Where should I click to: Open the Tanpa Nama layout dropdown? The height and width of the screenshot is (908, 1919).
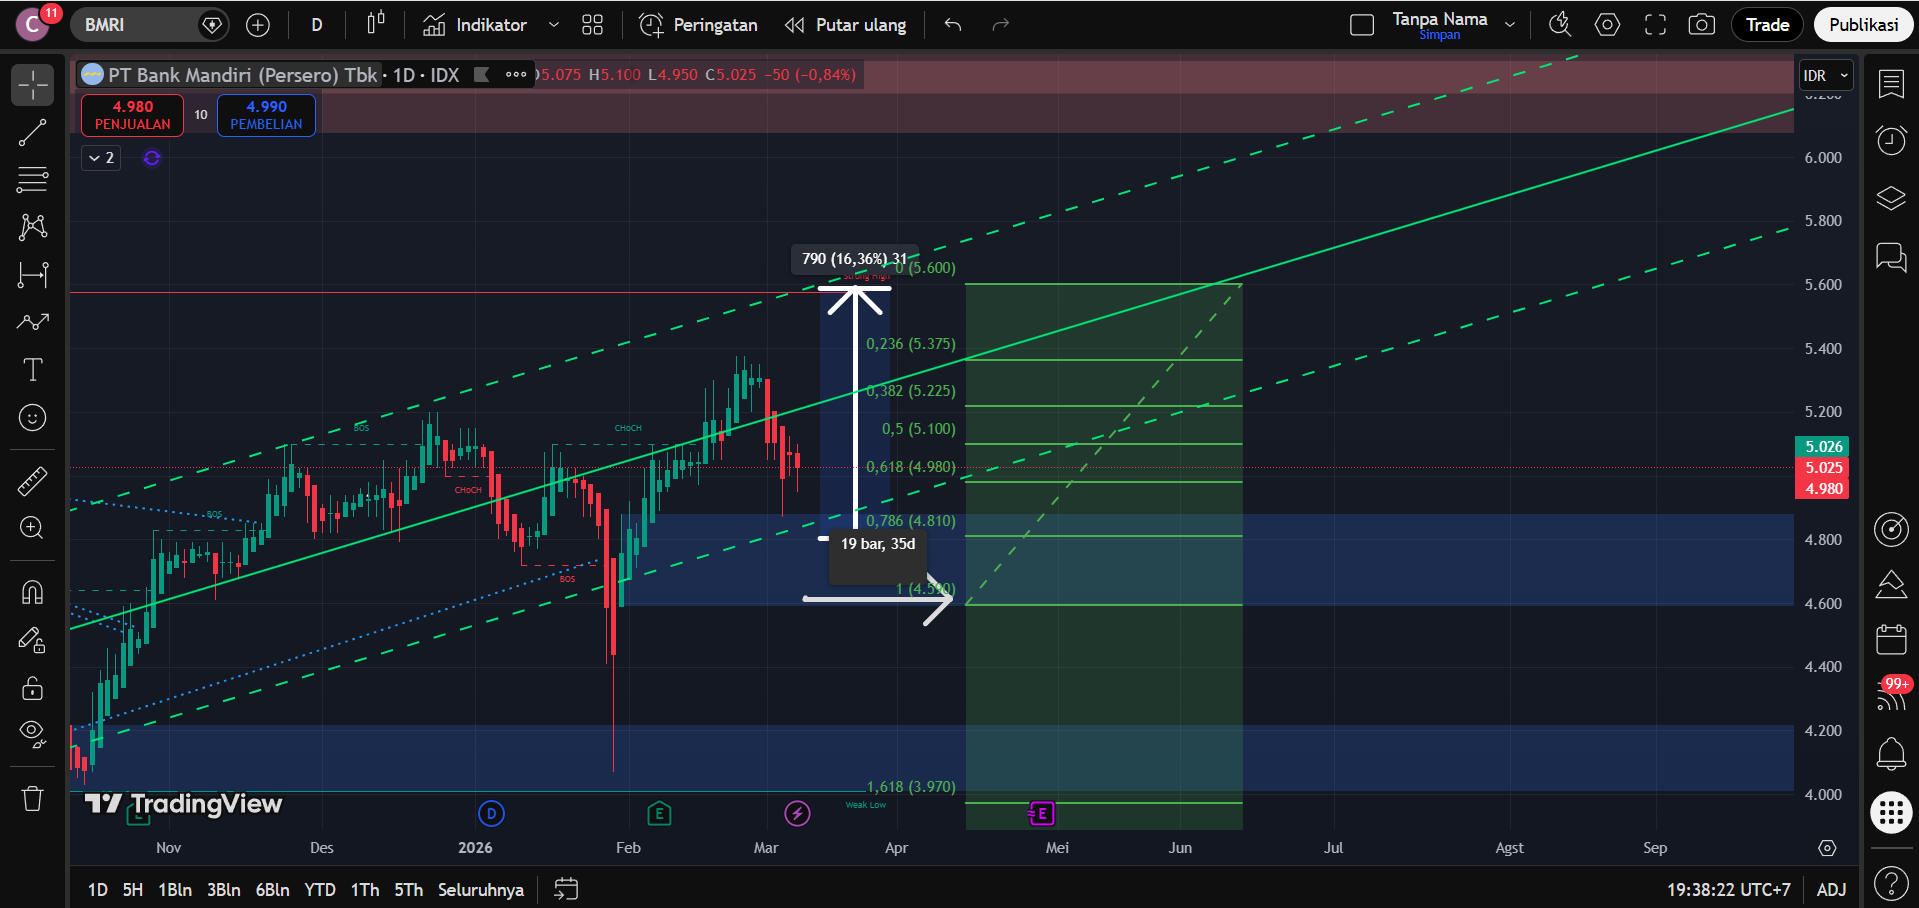(1510, 25)
